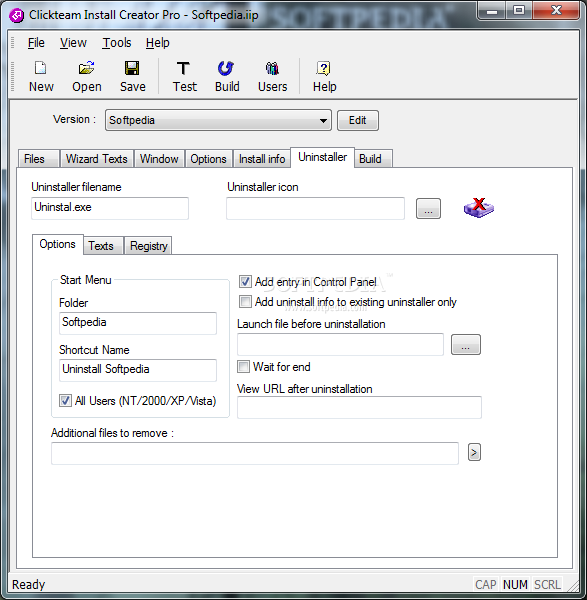Click the Ready status bar text

click(28, 584)
